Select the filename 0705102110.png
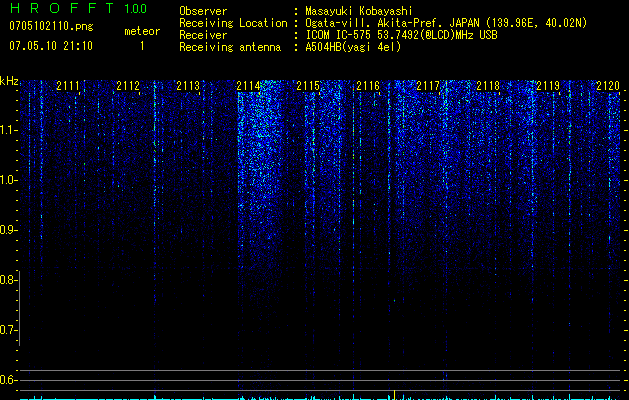Screen dimensions: 629x400 (x=51, y=26)
